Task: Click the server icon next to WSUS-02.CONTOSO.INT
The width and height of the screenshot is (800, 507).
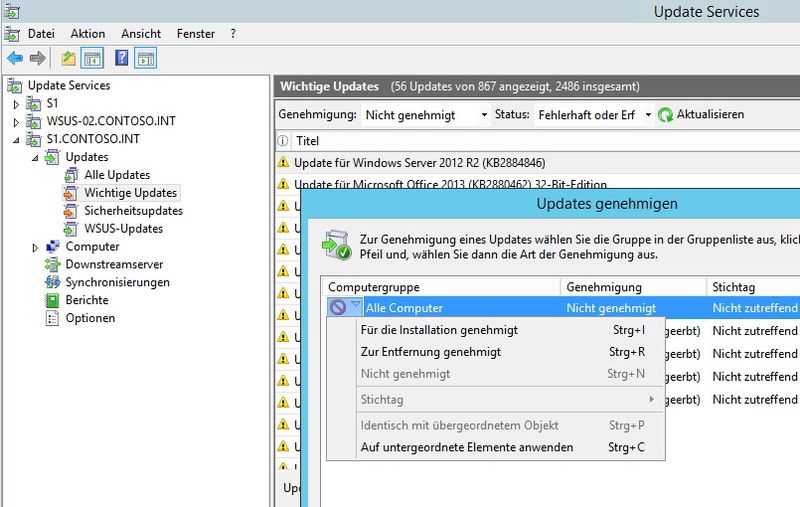Action: coord(34,121)
